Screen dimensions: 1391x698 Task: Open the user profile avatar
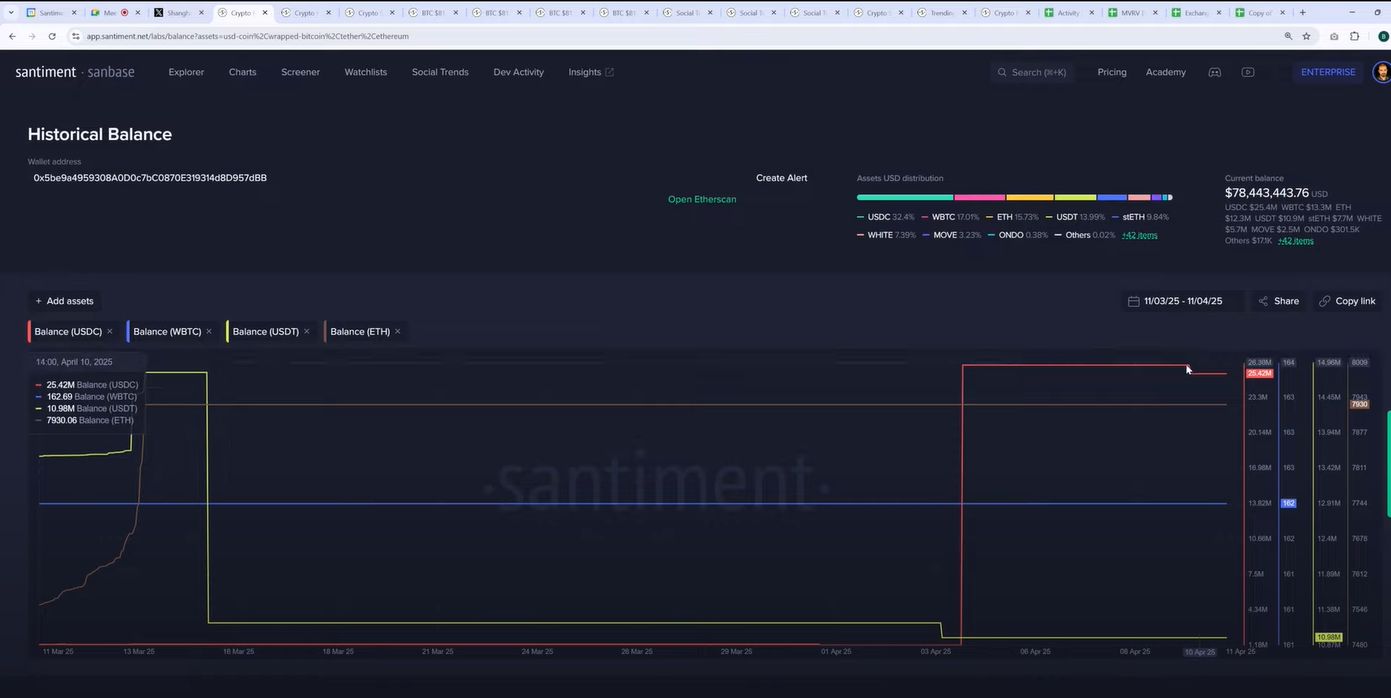[1381, 72]
